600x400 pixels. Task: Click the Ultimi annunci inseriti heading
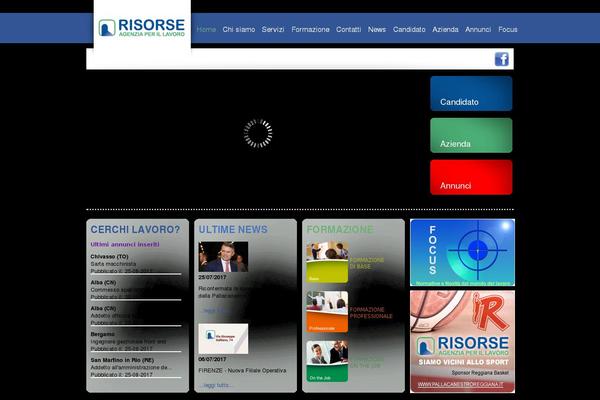[x=125, y=244]
